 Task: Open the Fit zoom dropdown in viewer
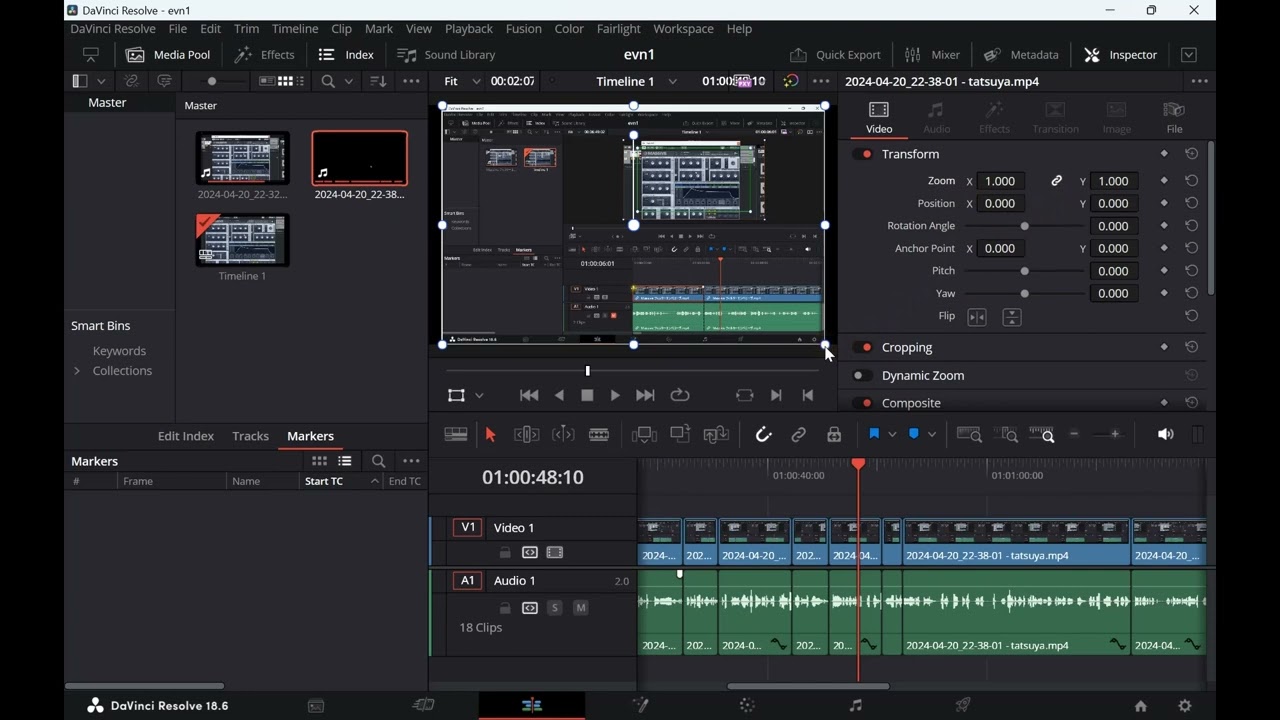click(462, 82)
